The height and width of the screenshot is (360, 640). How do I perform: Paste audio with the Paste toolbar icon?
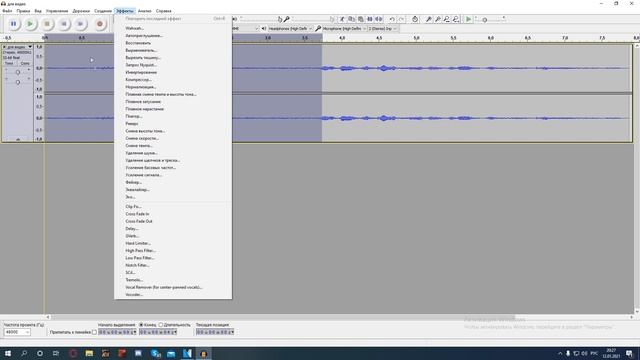coord(361,19)
